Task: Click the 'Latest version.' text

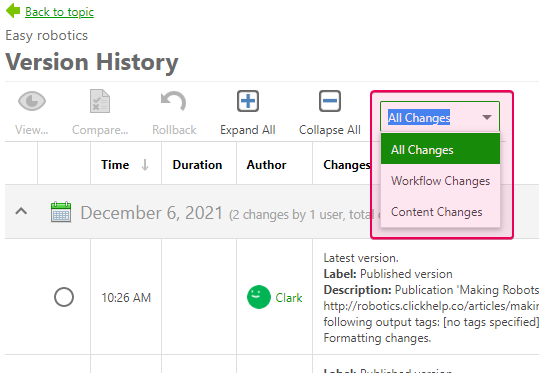Action: click(361, 258)
